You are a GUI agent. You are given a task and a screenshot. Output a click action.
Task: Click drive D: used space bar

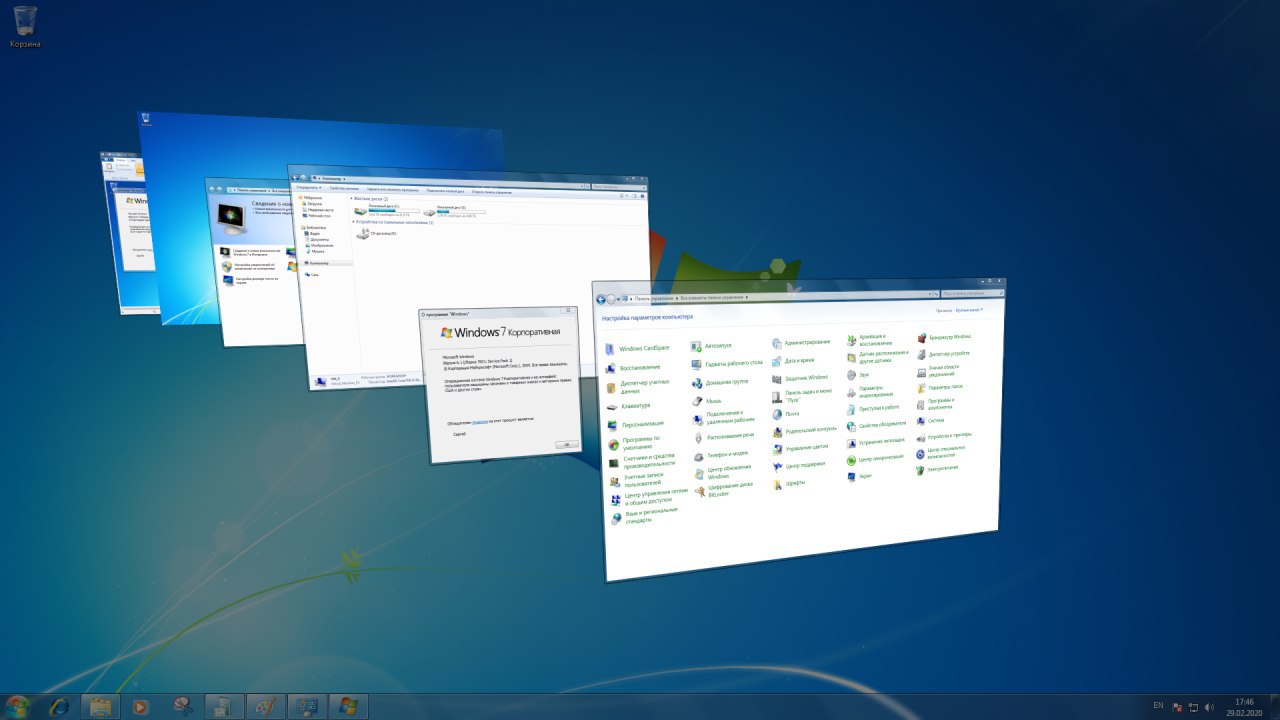point(461,211)
